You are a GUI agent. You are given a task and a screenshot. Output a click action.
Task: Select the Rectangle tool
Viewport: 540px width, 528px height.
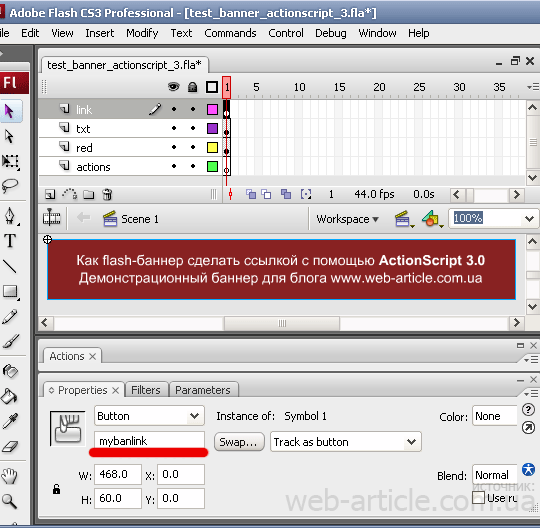pyautogui.click(x=11, y=292)
